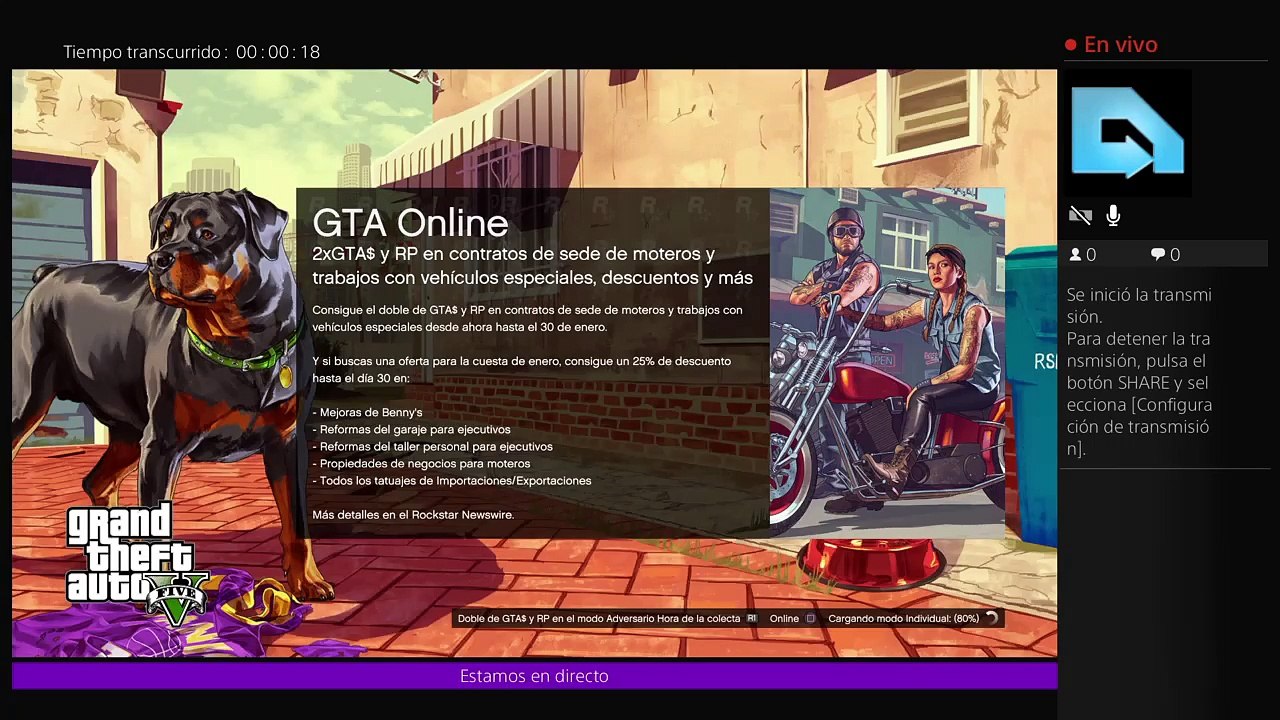1280x720 pixels.
Task: Click the square button icon beside Online
Action: [811, 619]
